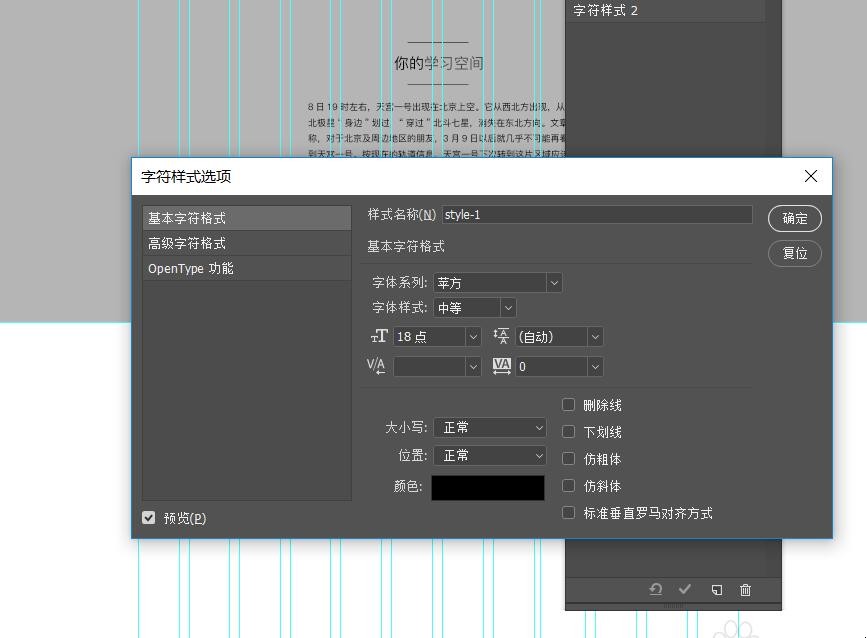This screenshot has width=867, height=638.
Task: Delete the style using the trash icon
Action: point(745,590)
